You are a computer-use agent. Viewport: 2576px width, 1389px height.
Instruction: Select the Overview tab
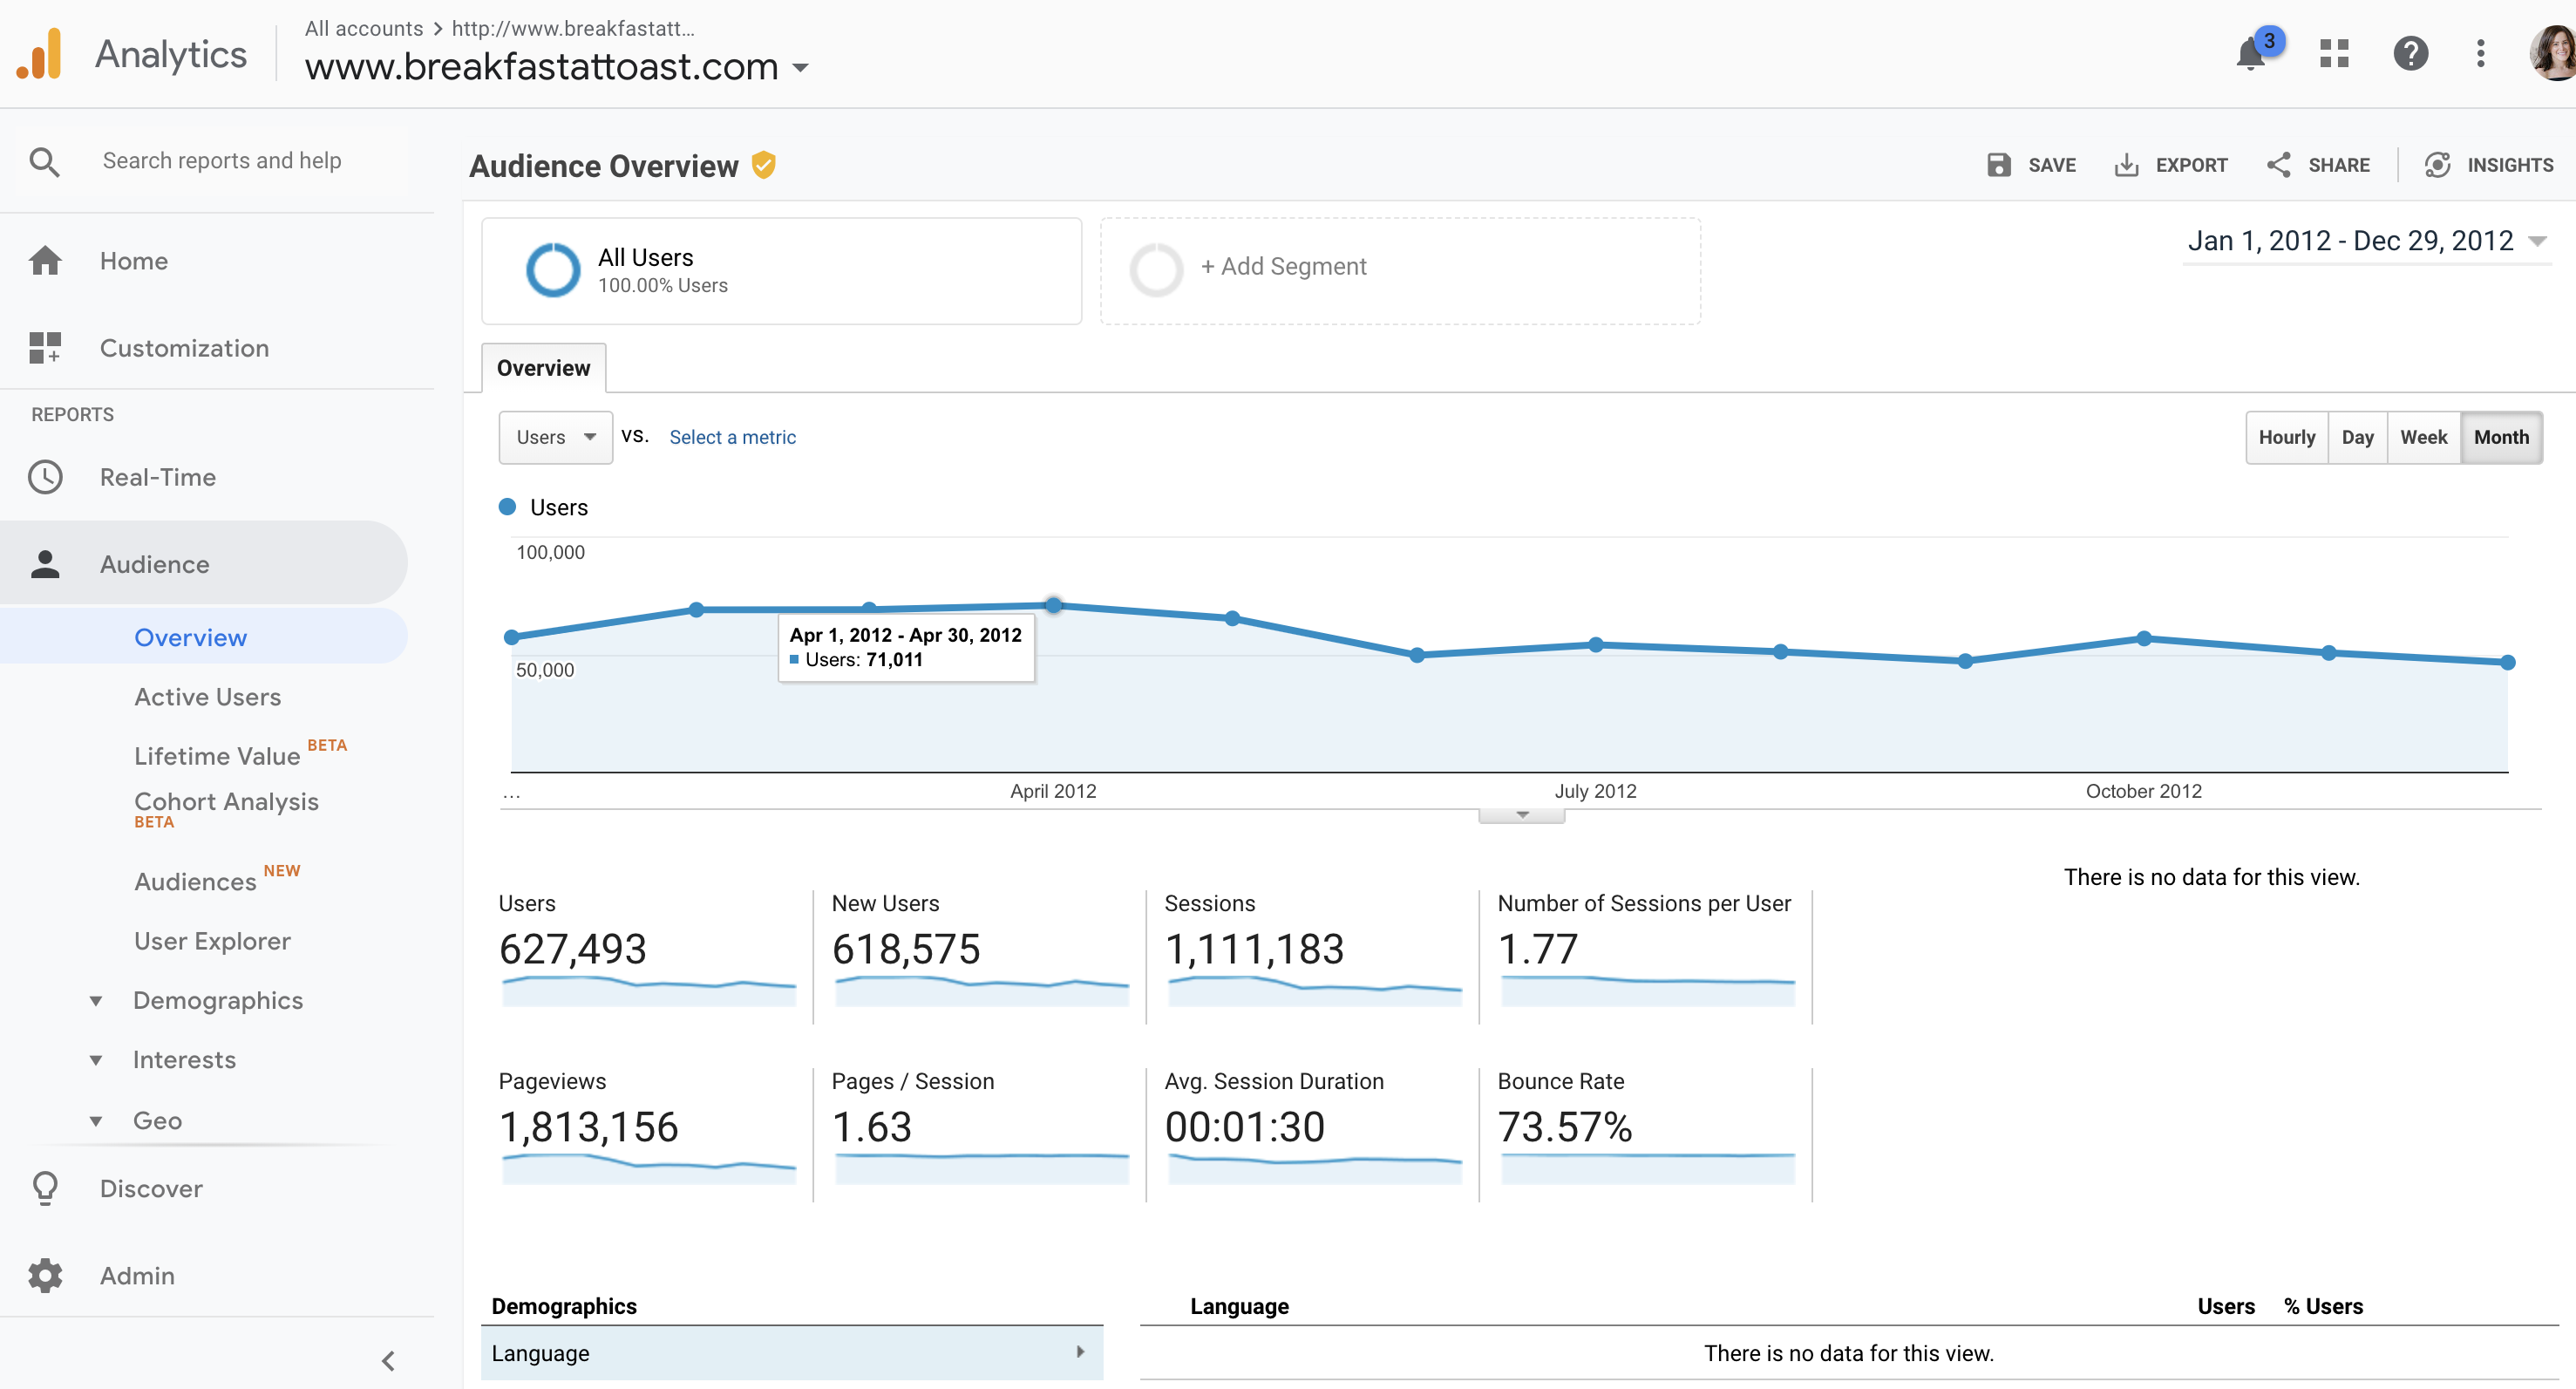click(x=543, y=368)
